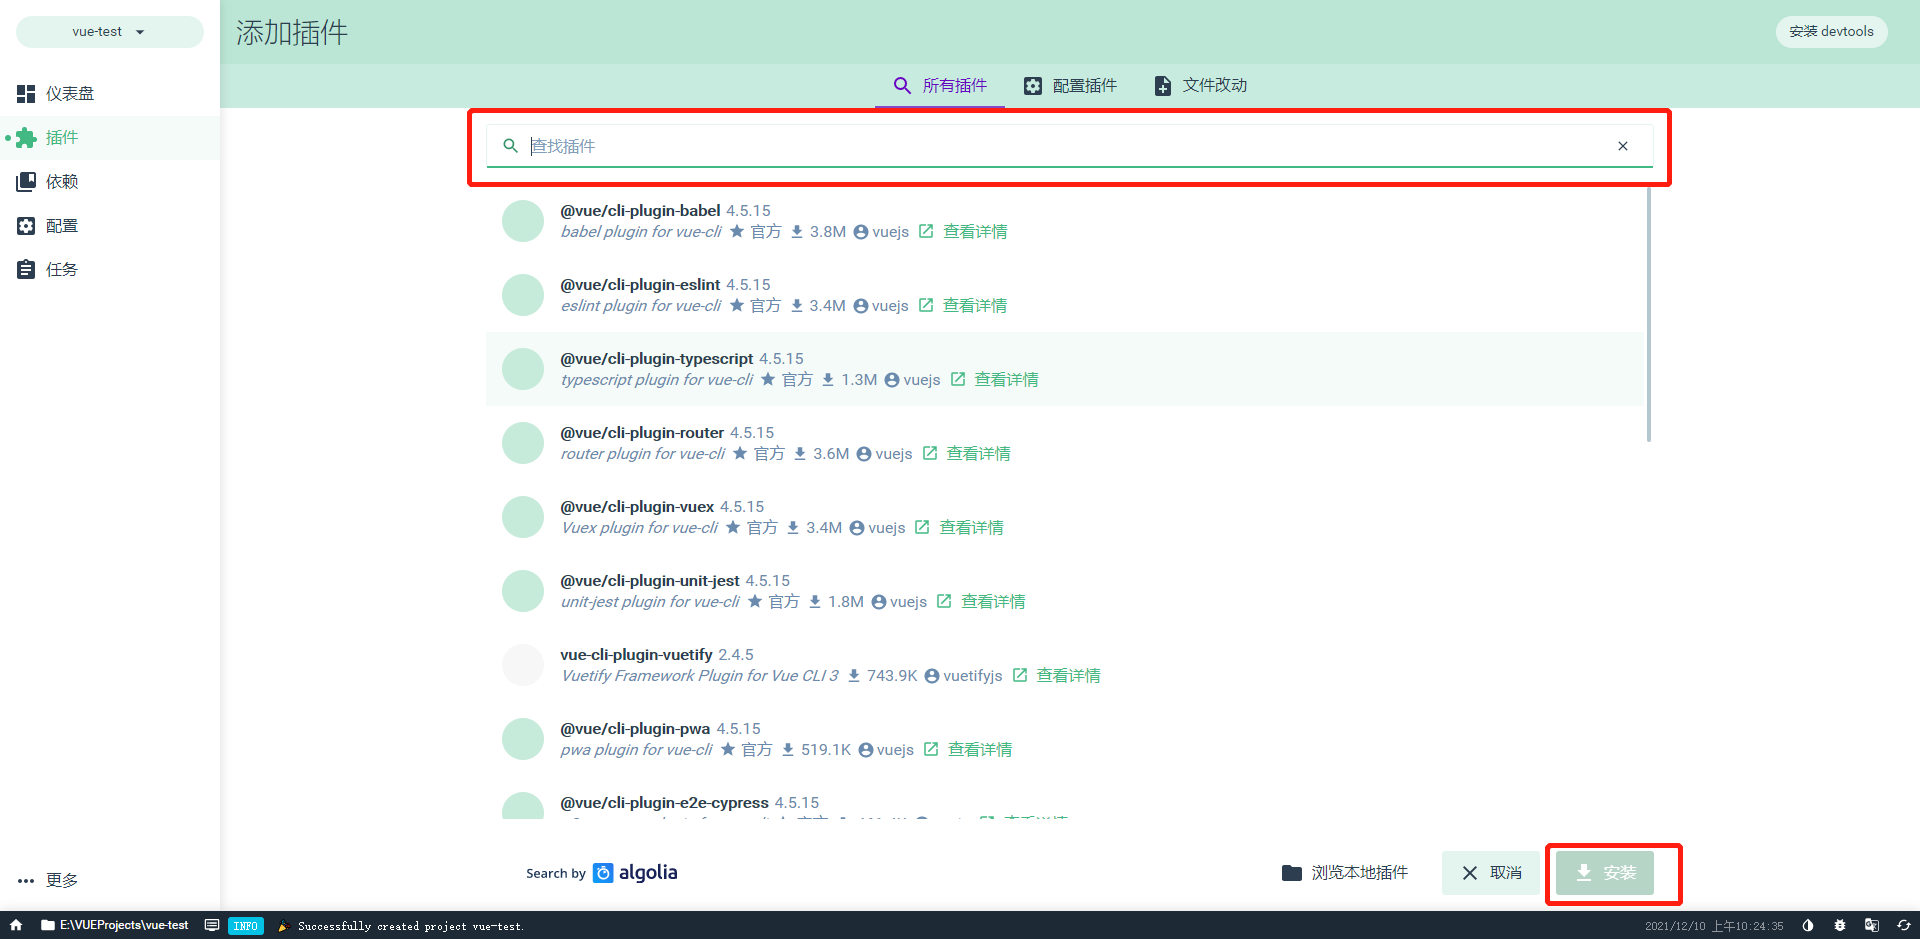1920x939 pixels.
Task: Switch to the 文件改动 tab
Action: (x=1200, y=86)
